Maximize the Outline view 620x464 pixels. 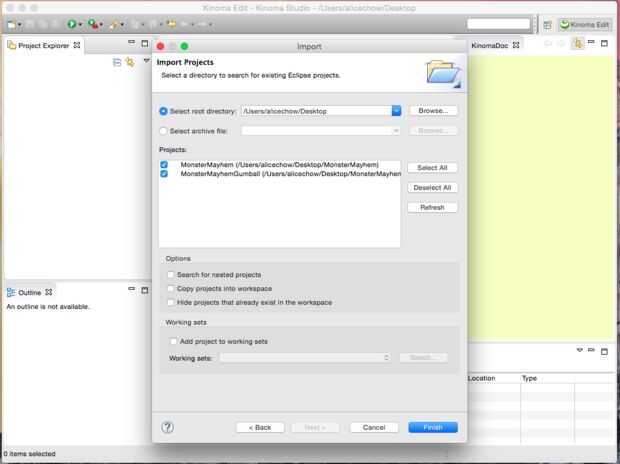point(145,290)
